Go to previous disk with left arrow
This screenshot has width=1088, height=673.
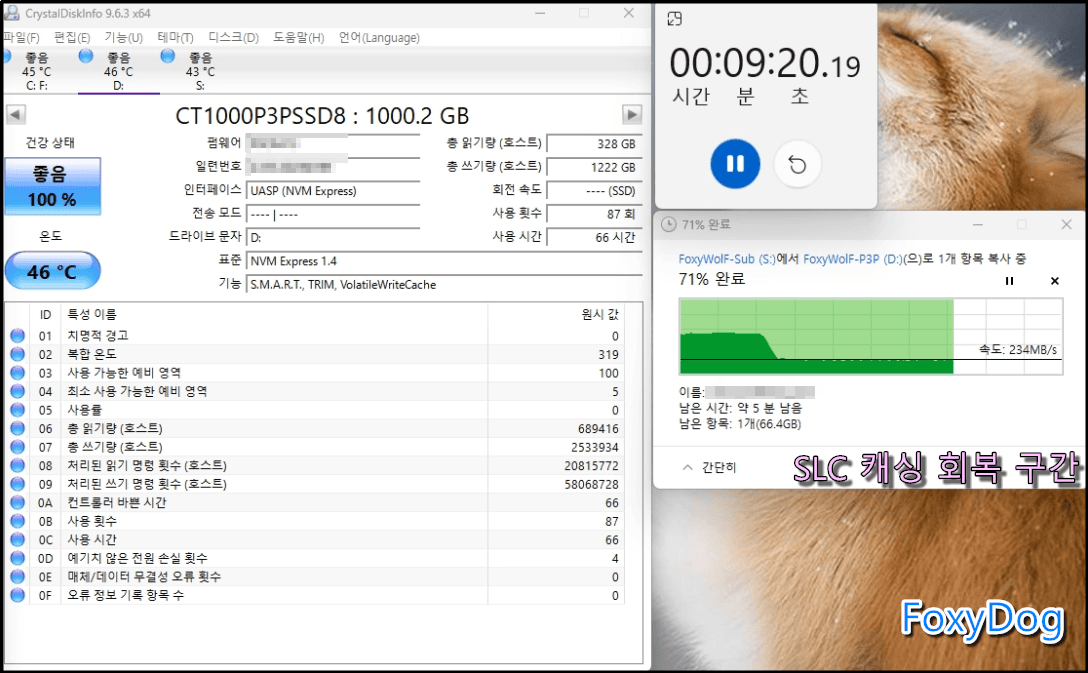pyautogui.click(x=16, y=114)
